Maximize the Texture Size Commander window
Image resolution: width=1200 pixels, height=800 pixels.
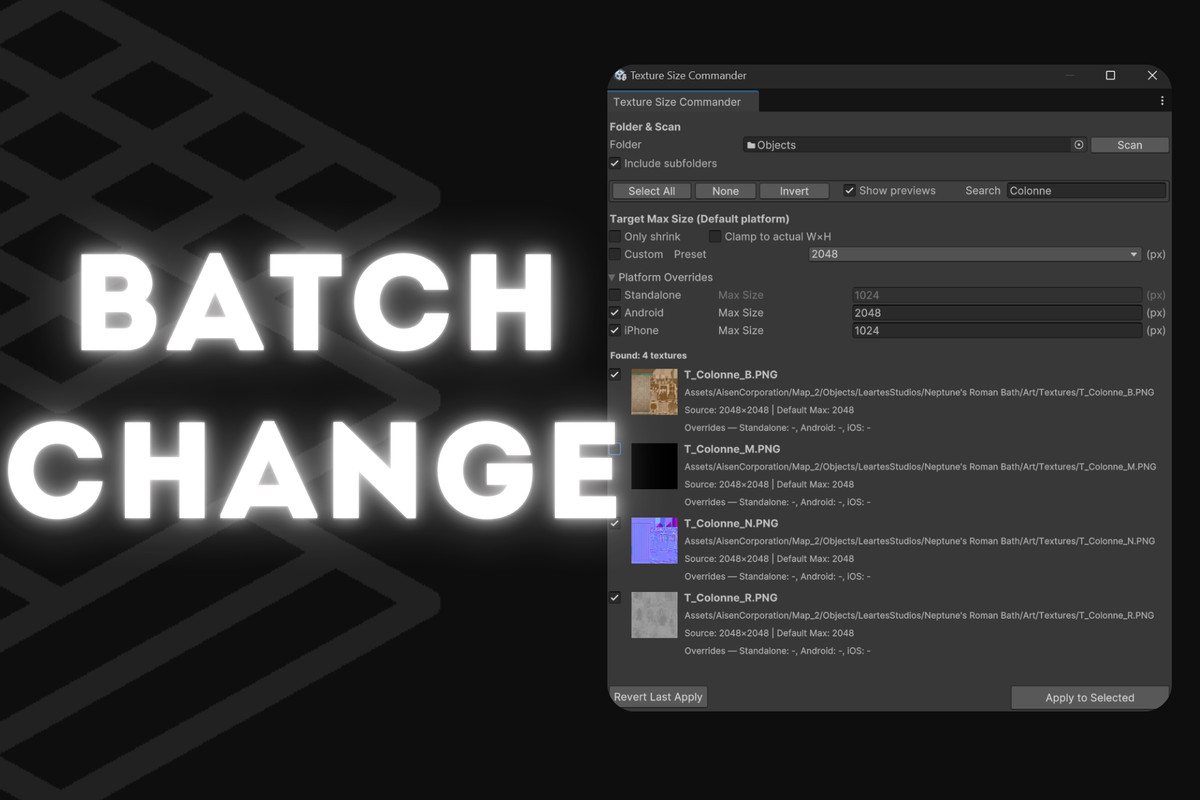tap(1110, 75)
